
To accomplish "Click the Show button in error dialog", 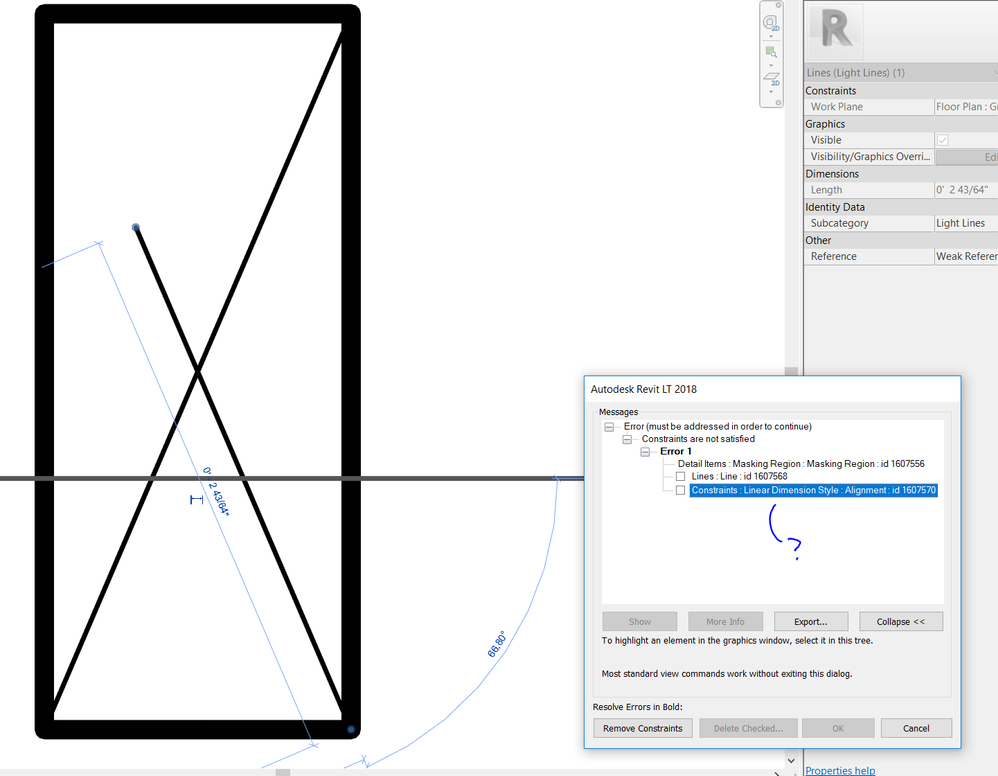I will point(640,621).
